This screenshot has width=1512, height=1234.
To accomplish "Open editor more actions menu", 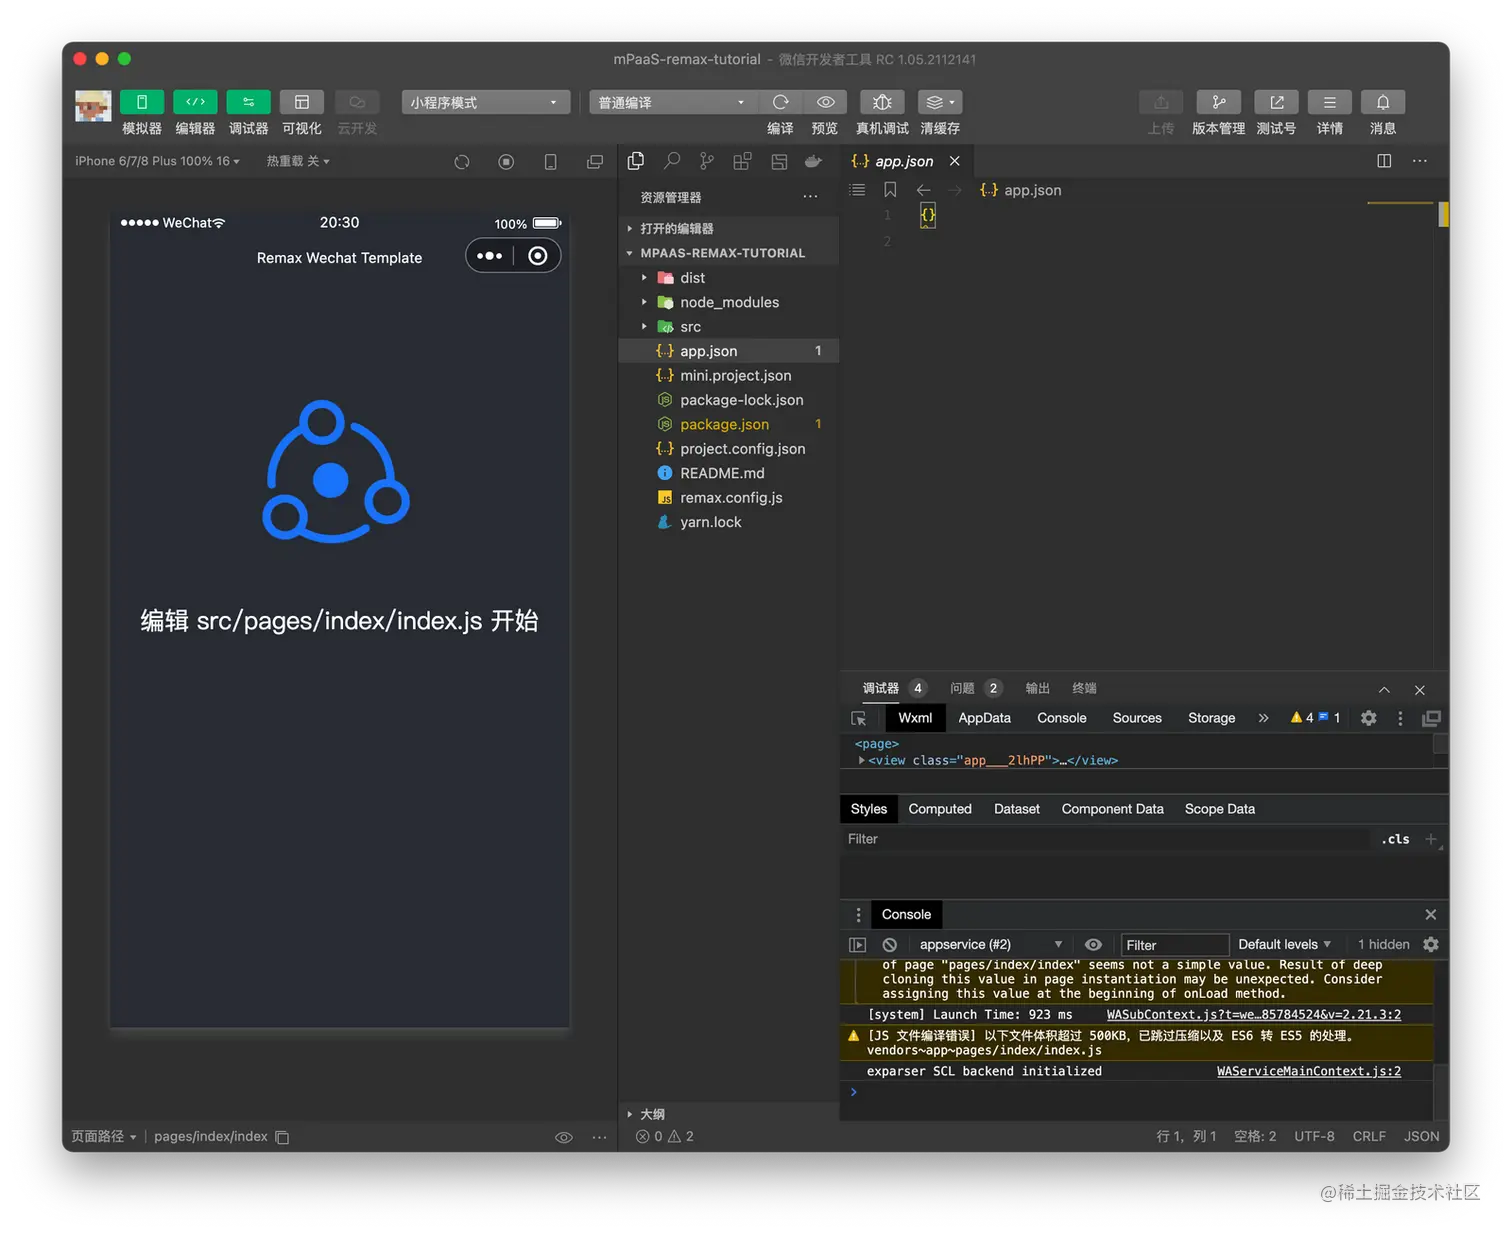I will pos(1420,161).
